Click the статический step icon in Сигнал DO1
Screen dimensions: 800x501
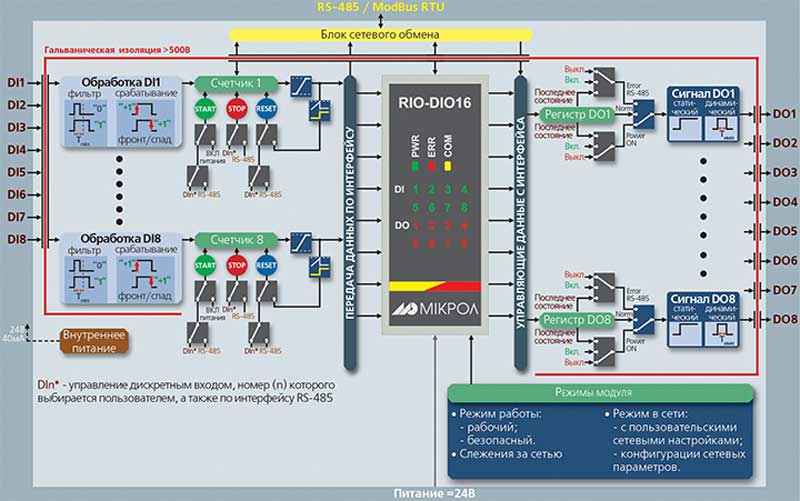[x=684, y=129]
